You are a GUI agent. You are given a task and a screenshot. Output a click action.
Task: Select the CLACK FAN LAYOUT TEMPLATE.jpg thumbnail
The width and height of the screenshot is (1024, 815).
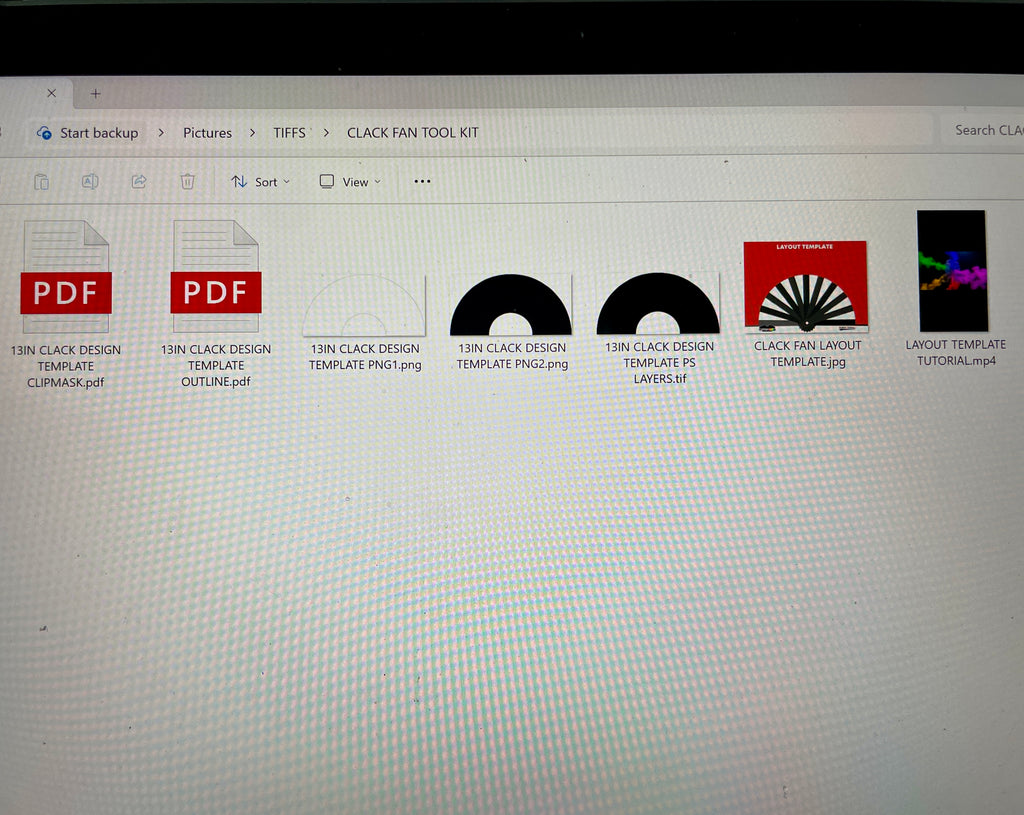point(806,285)
